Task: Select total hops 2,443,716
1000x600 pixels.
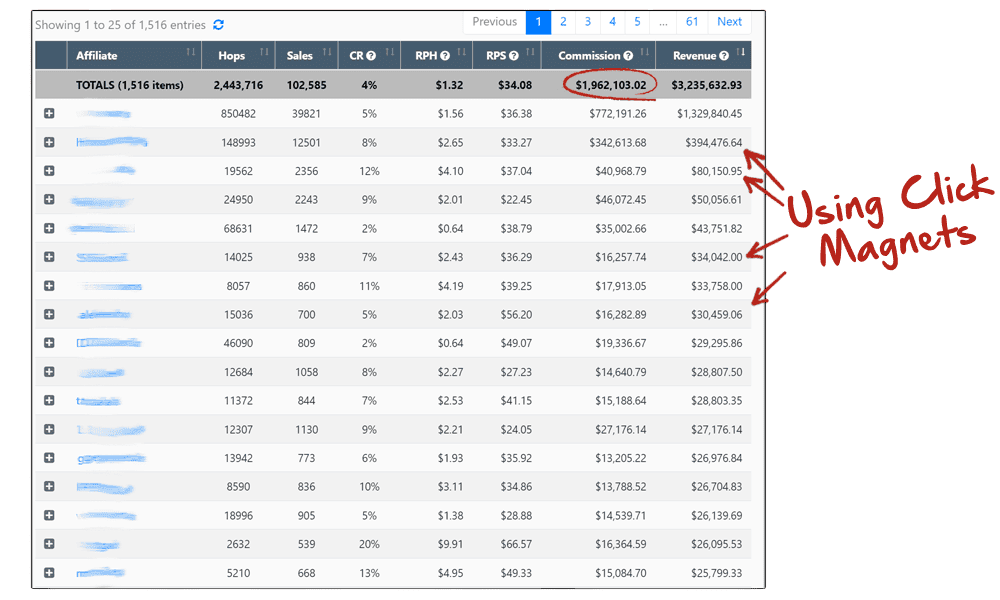Action: coord(238,85)
